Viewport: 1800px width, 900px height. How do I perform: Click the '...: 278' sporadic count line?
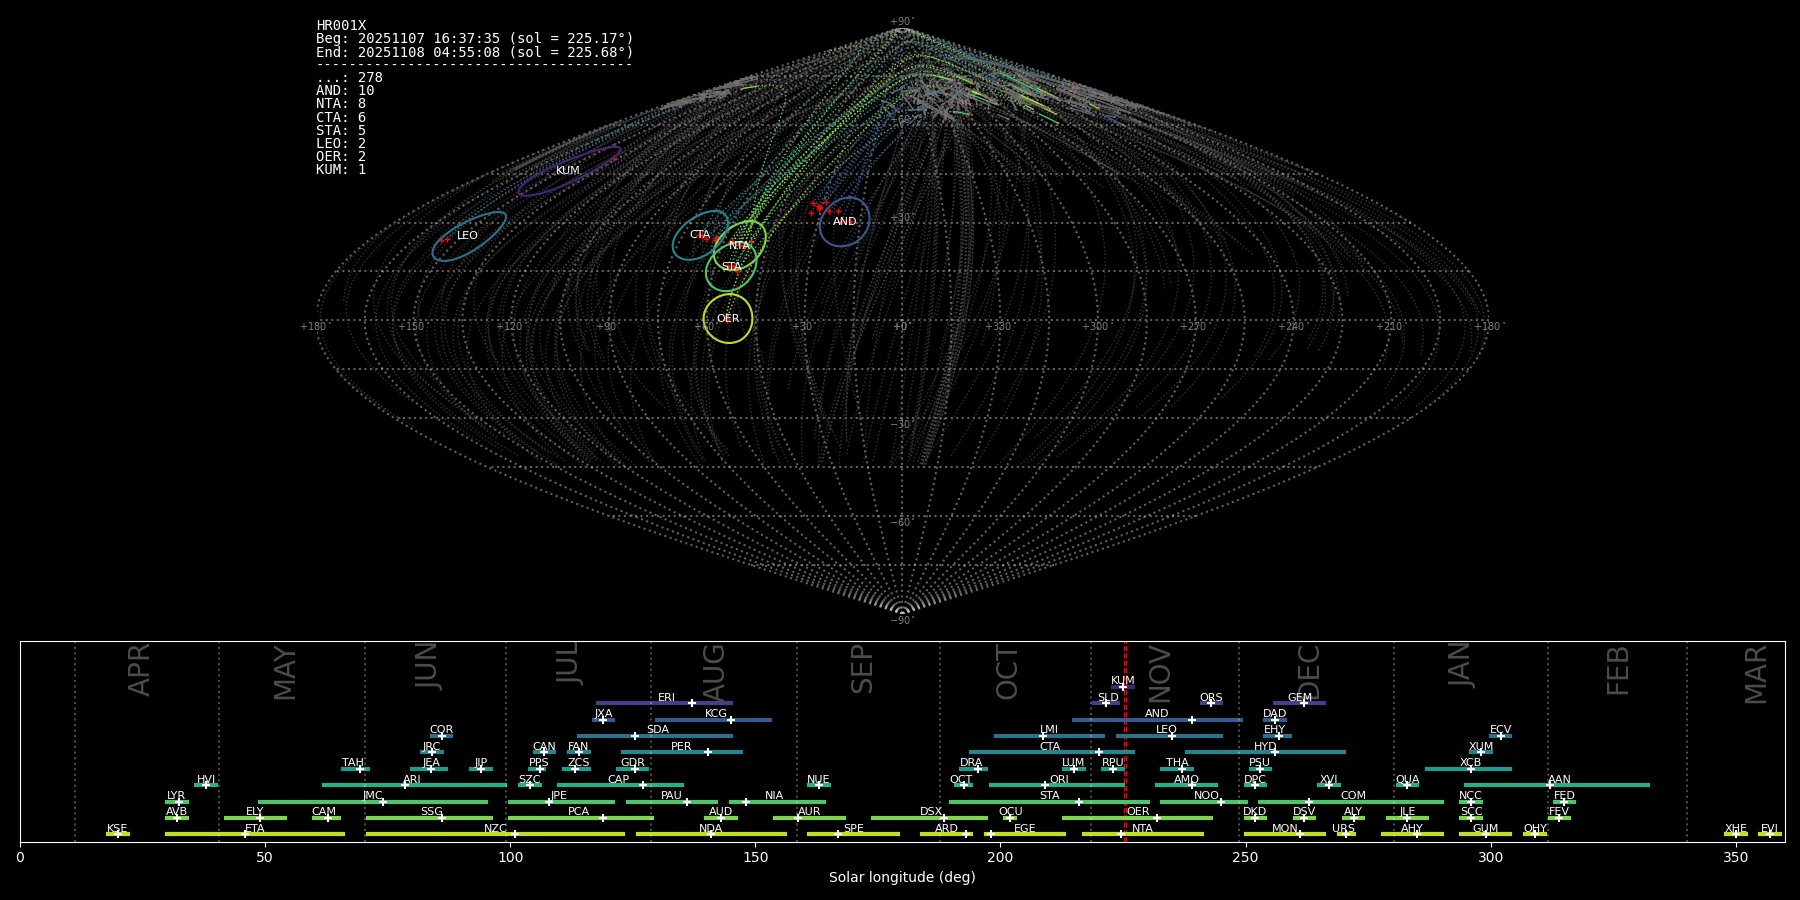[349, 78]
